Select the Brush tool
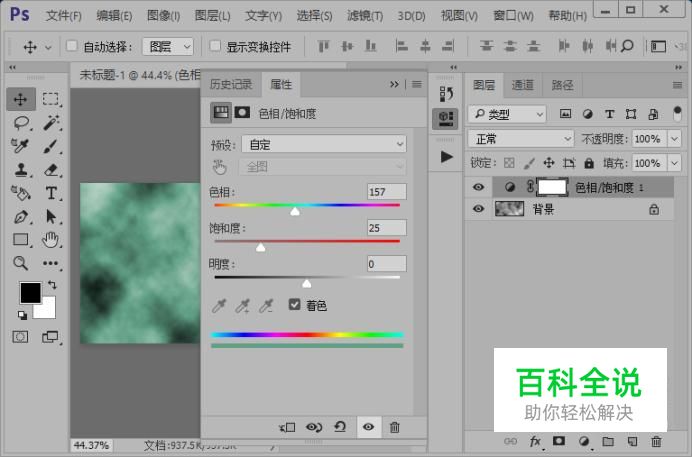Viewport: 692px width, 457px height. [51, 146]
